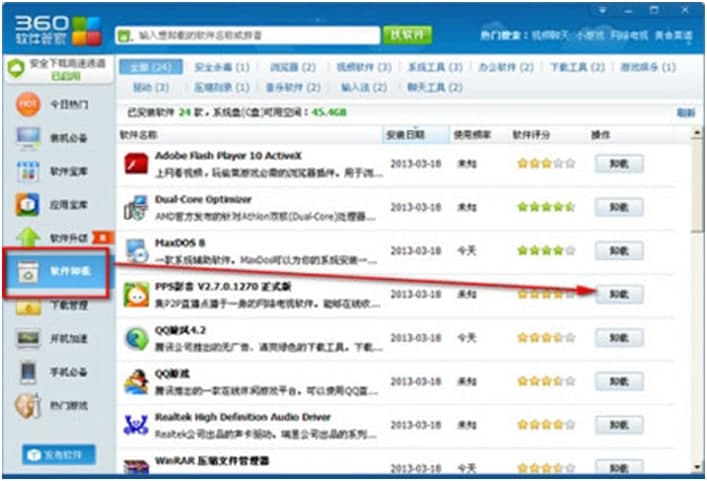Open 软件宝库 in the sidebar
Screen dimensions: 707x481
pos(52,171)
